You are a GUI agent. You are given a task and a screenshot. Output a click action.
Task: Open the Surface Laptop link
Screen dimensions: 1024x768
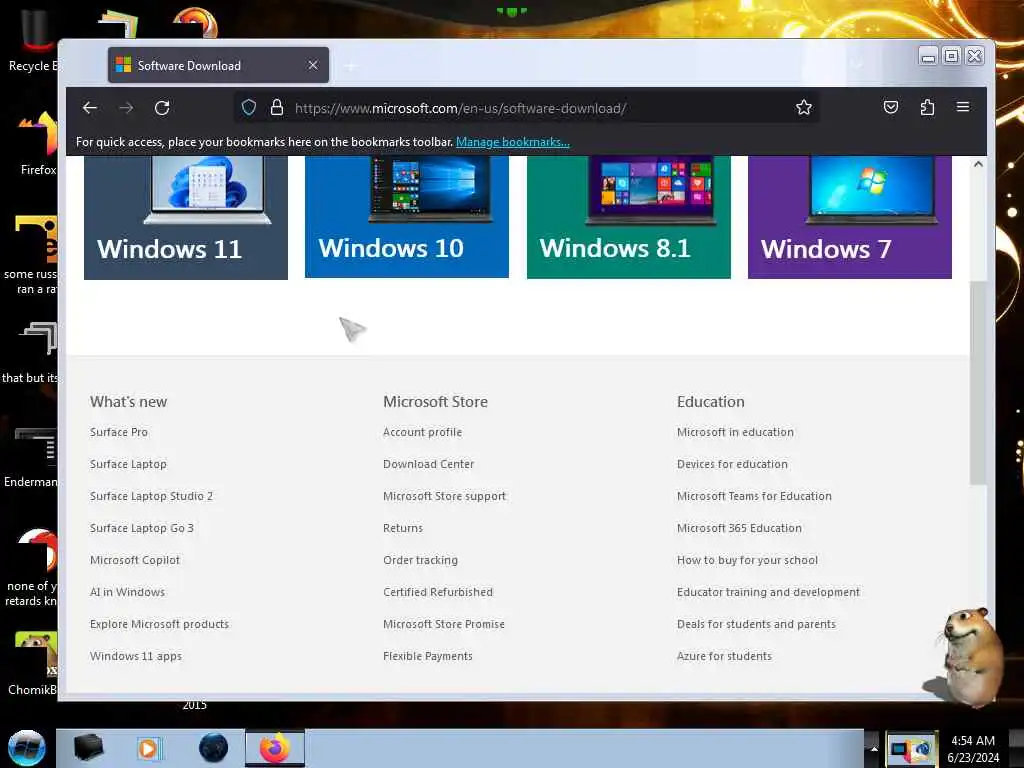tap(128, 464)
